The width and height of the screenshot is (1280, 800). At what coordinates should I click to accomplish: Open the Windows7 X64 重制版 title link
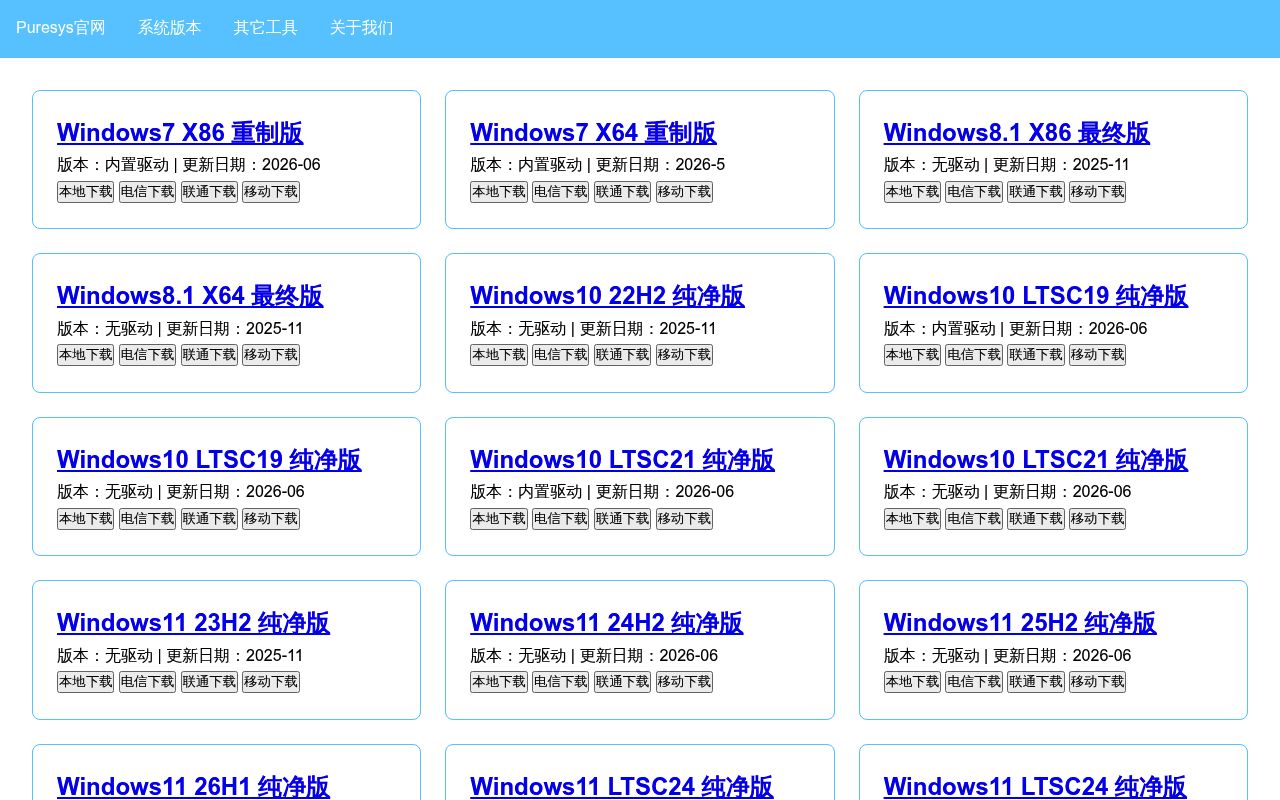(593, 133)
